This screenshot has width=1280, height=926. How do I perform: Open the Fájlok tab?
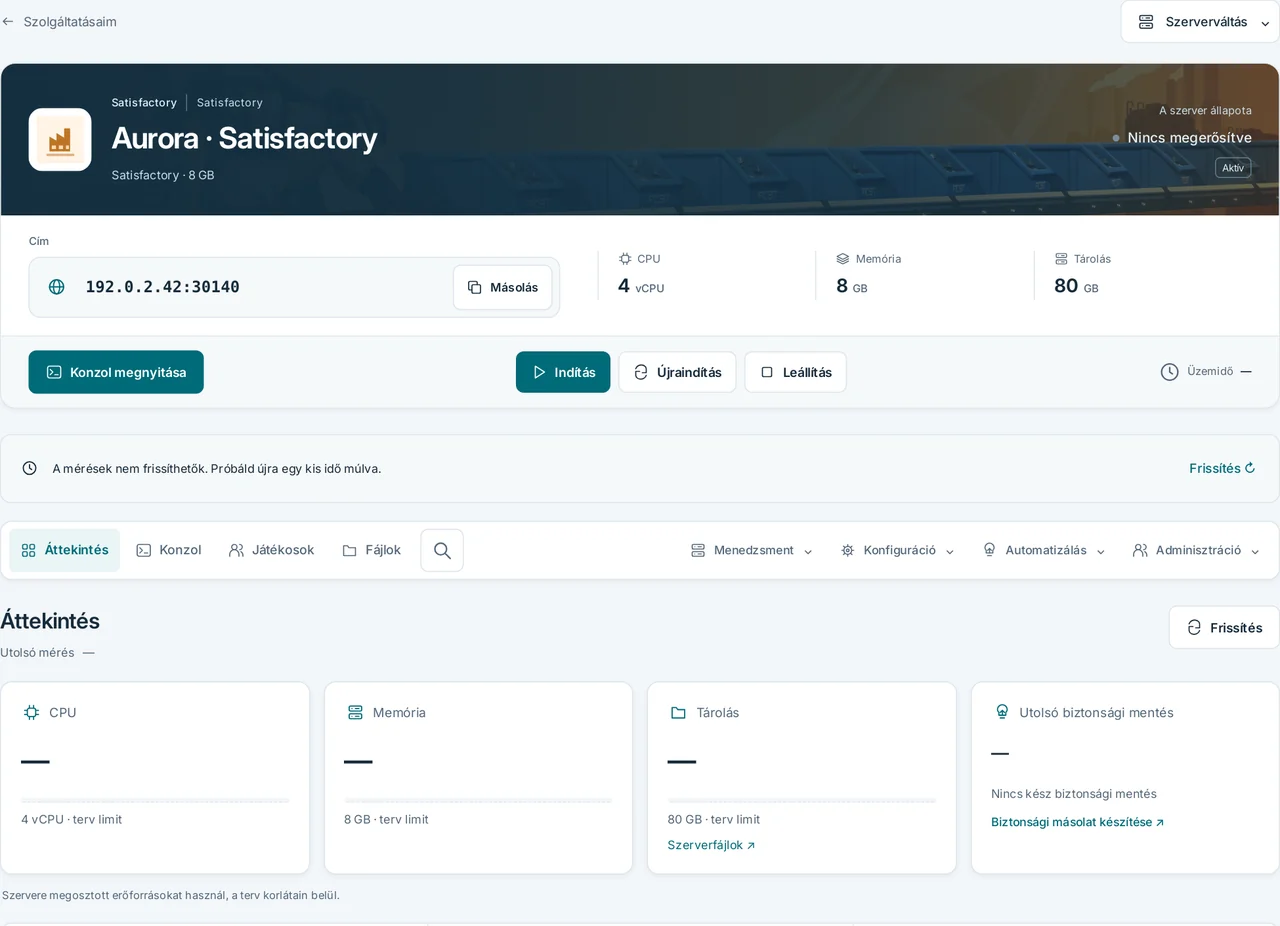(x=372, y=550)
